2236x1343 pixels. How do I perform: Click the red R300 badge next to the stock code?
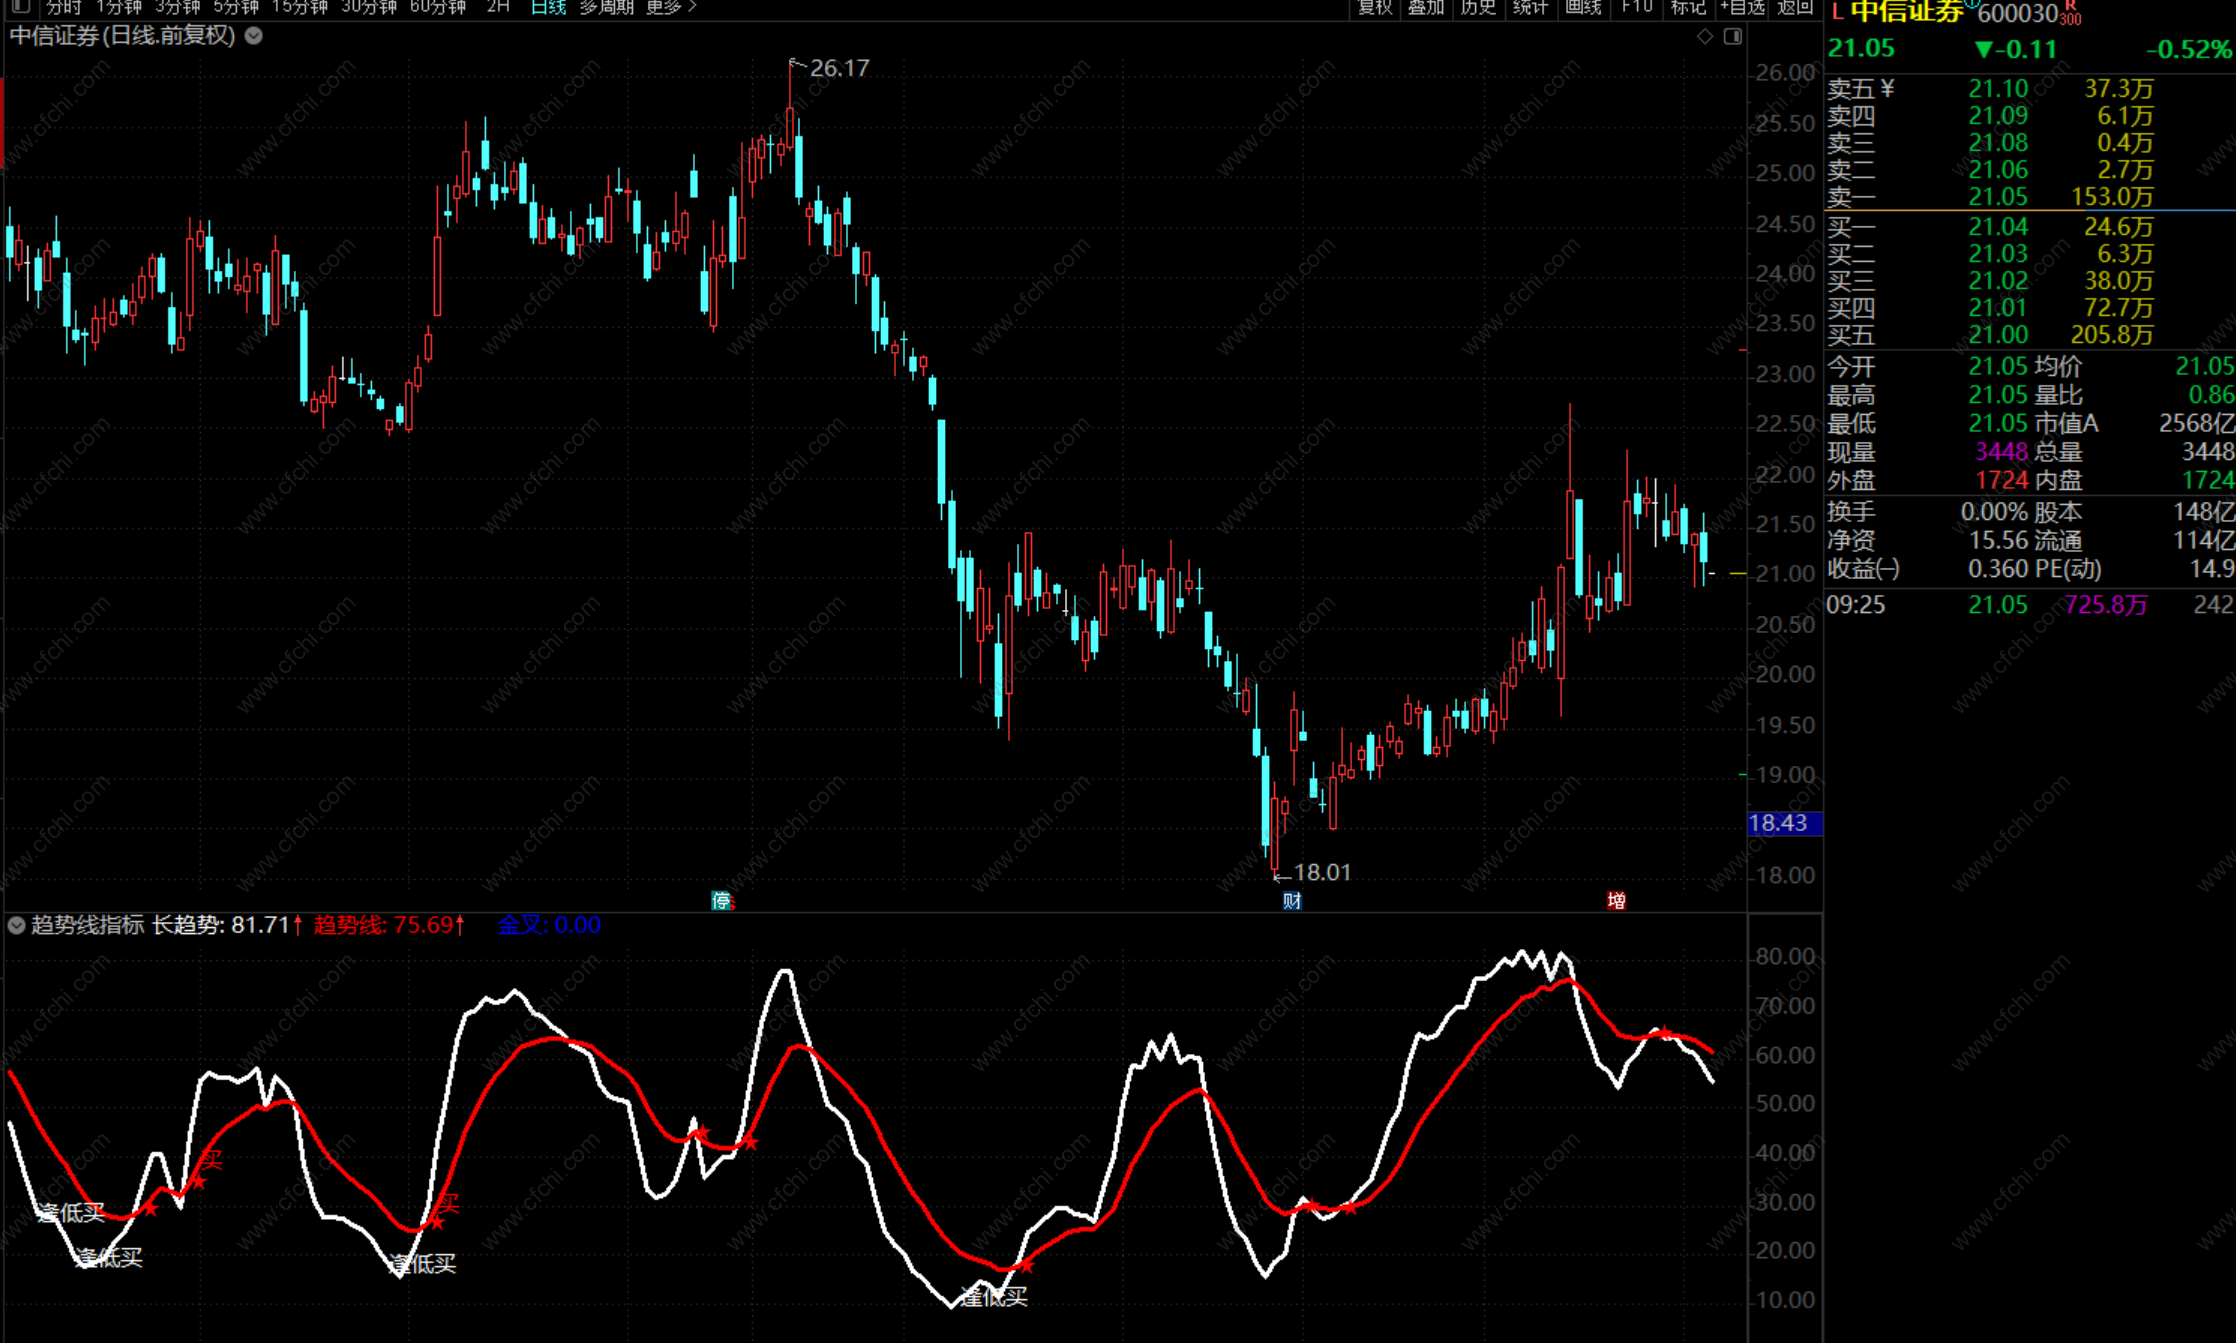point(2071,14)
